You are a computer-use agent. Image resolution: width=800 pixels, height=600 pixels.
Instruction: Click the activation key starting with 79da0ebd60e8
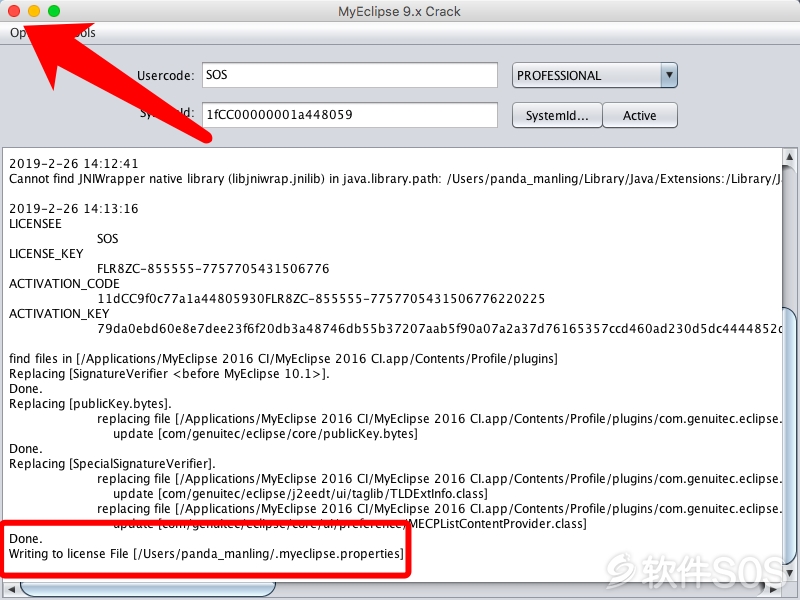tap(439, 329)
